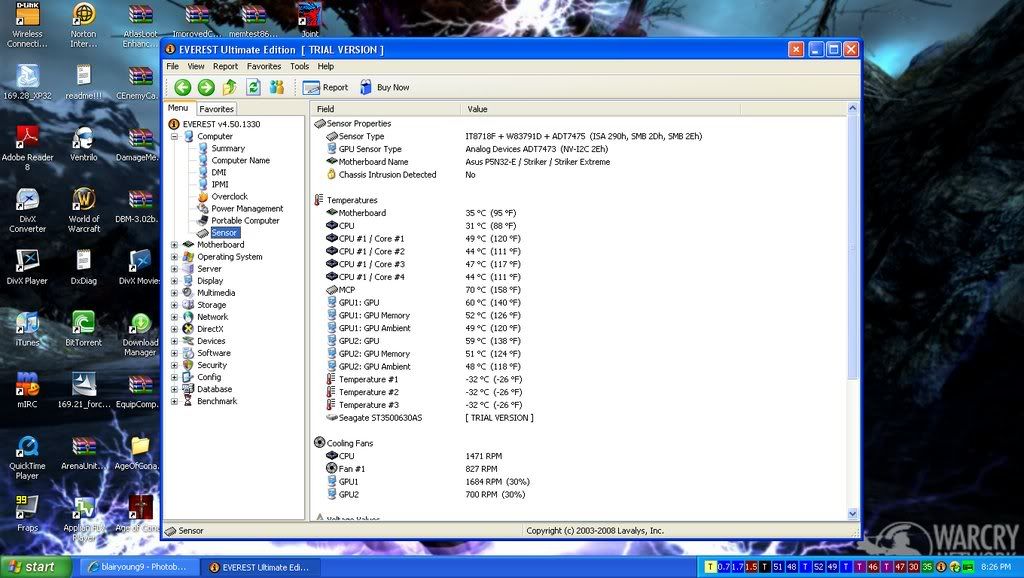Expand the Security tree node

tap(174, 365)
